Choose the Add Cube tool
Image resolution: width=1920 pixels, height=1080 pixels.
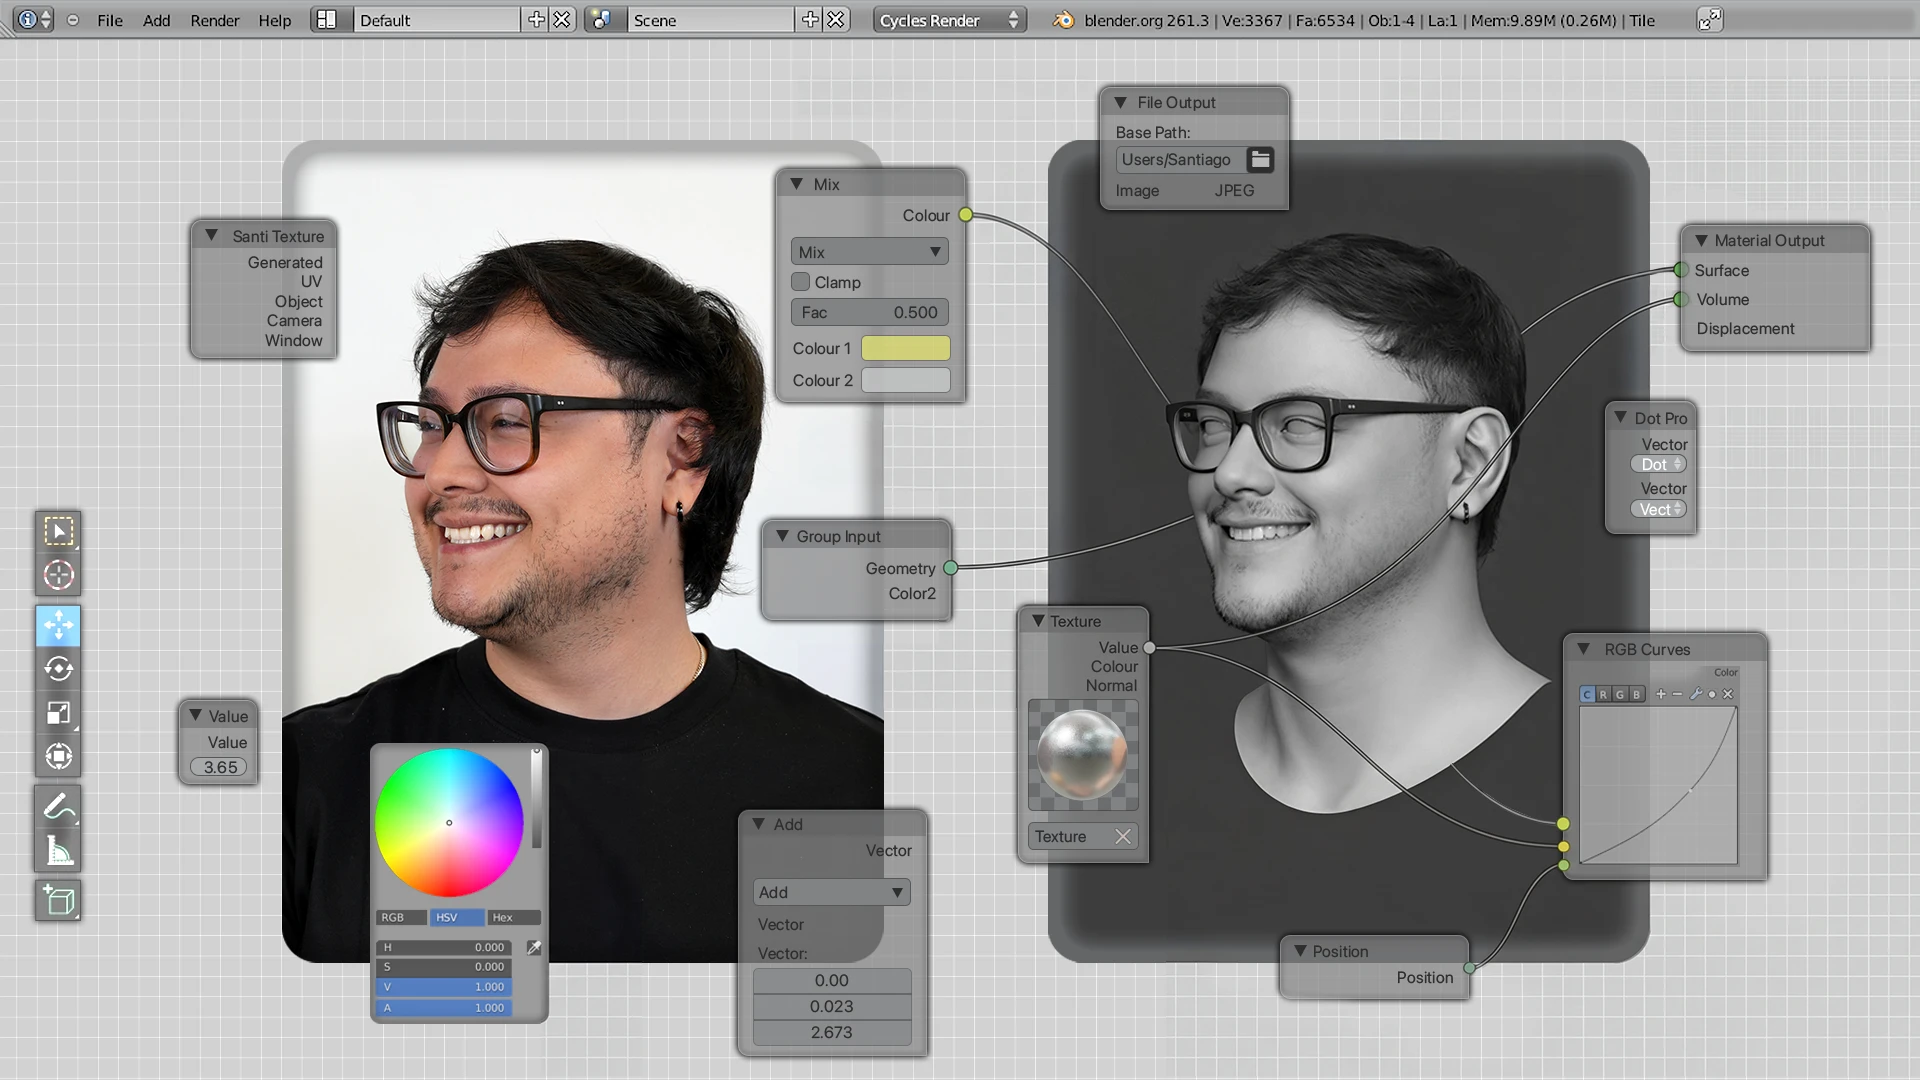(57, 899)
